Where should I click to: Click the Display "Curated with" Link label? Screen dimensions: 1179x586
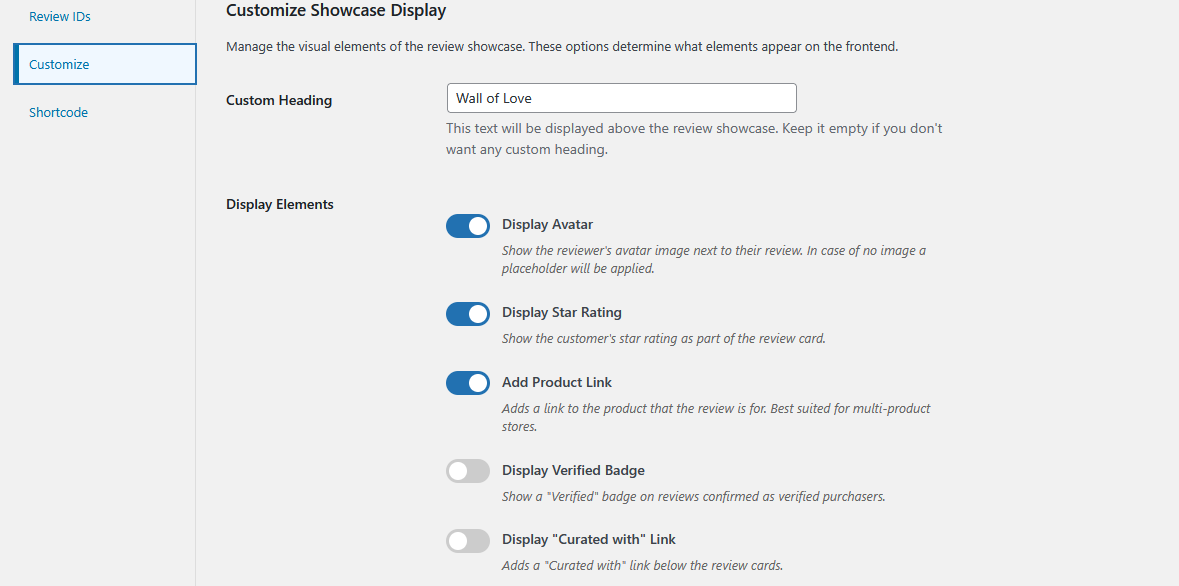tap(588, 538)
